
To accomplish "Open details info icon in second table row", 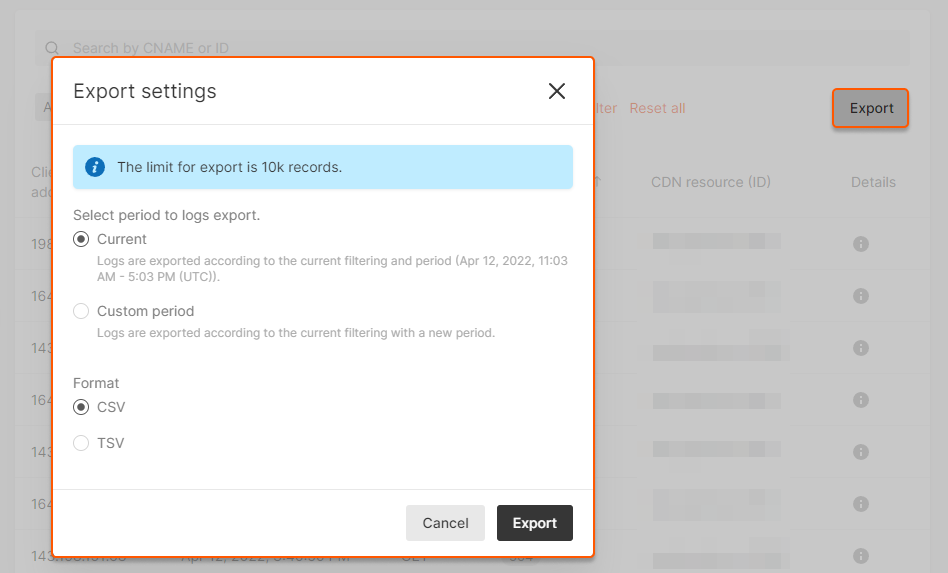I will [x=860, y=296].
